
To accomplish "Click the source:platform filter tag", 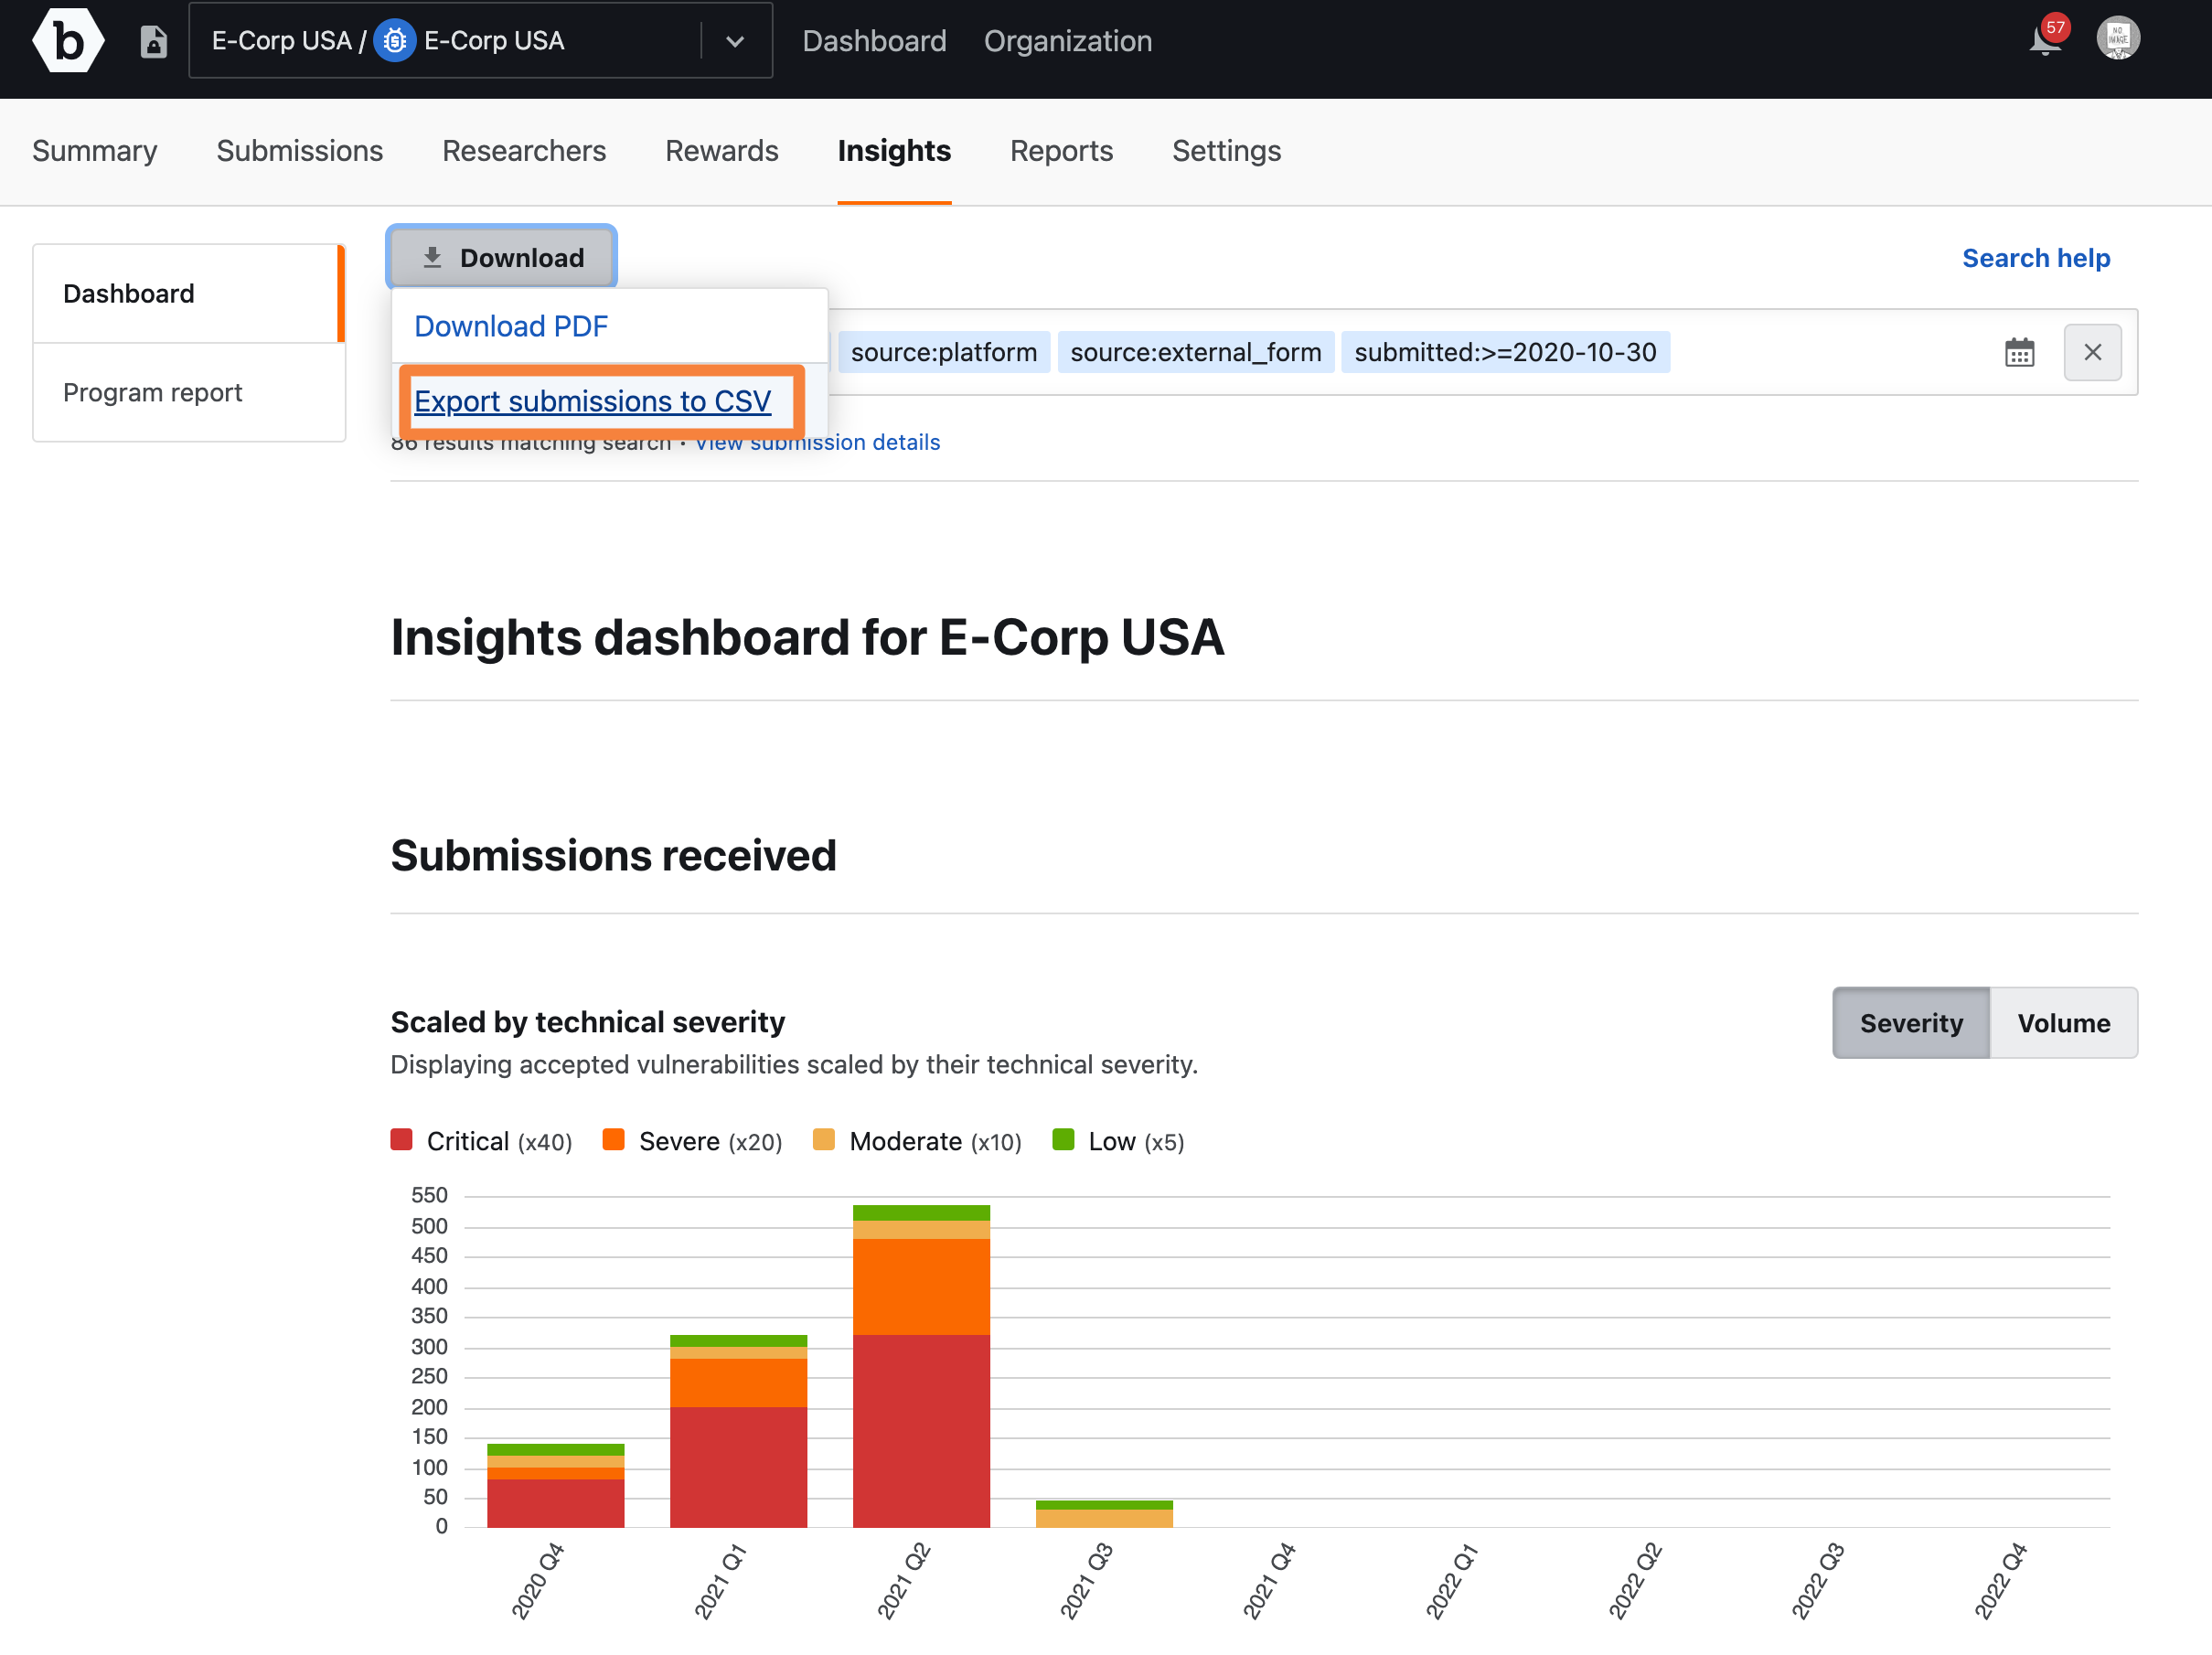I will 943,352.
